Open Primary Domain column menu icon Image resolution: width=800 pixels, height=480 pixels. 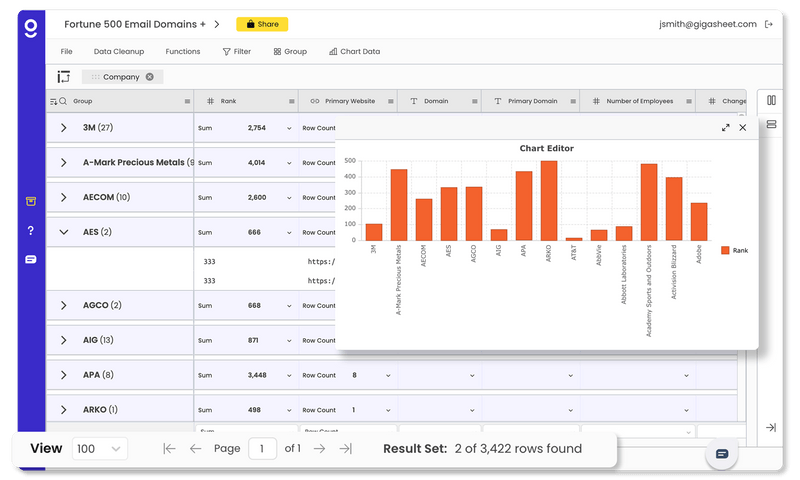click(573, 101)
